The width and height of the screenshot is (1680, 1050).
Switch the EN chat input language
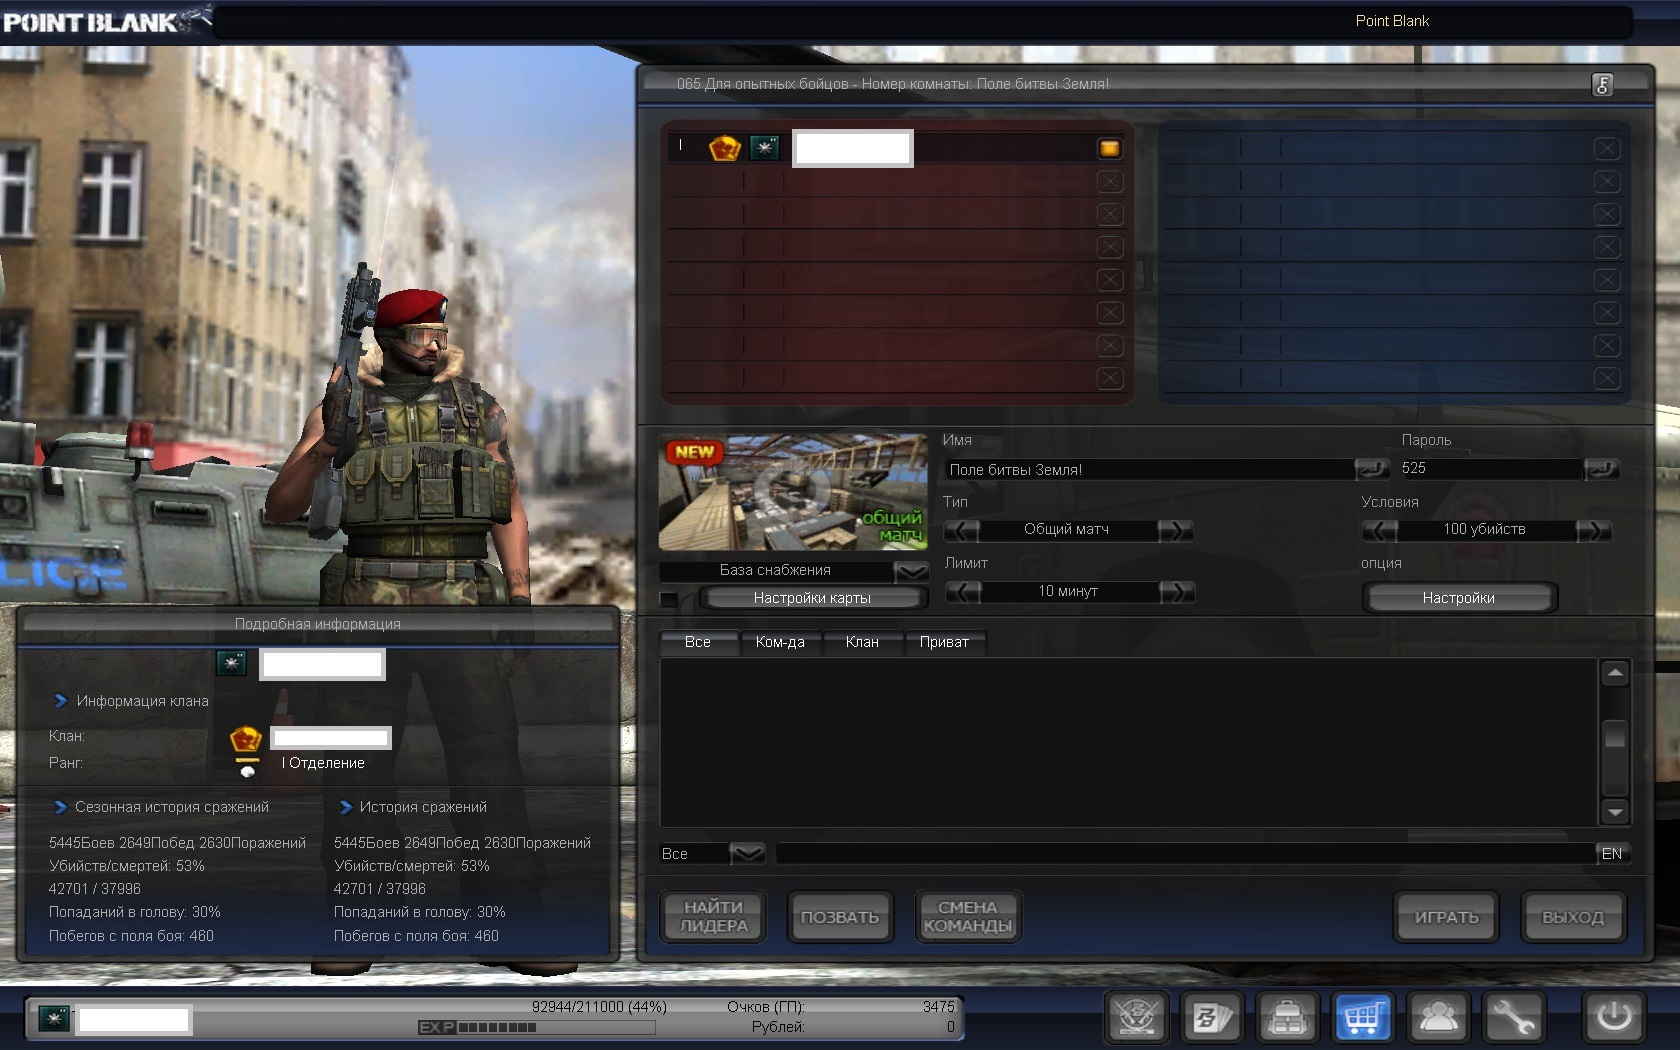coord(1612,854)
